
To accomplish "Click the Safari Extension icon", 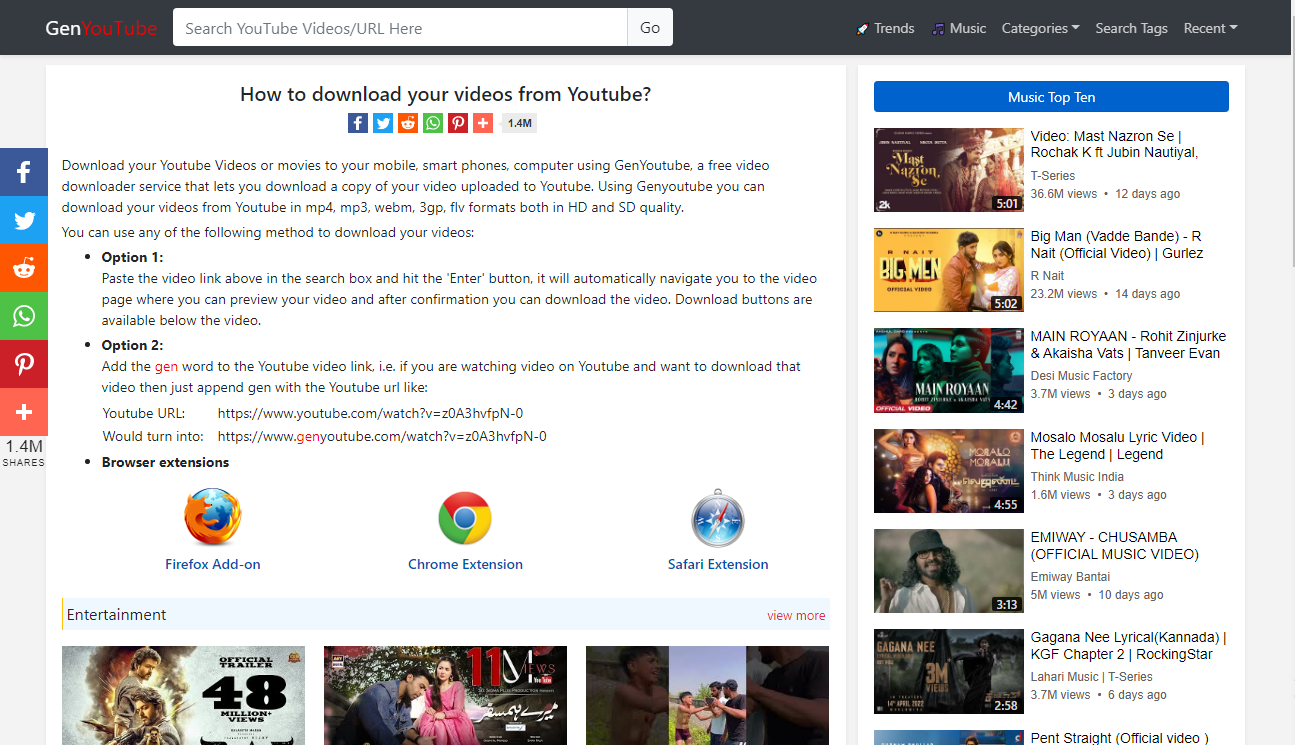I will pyautogui.click(x=718, y=518).
